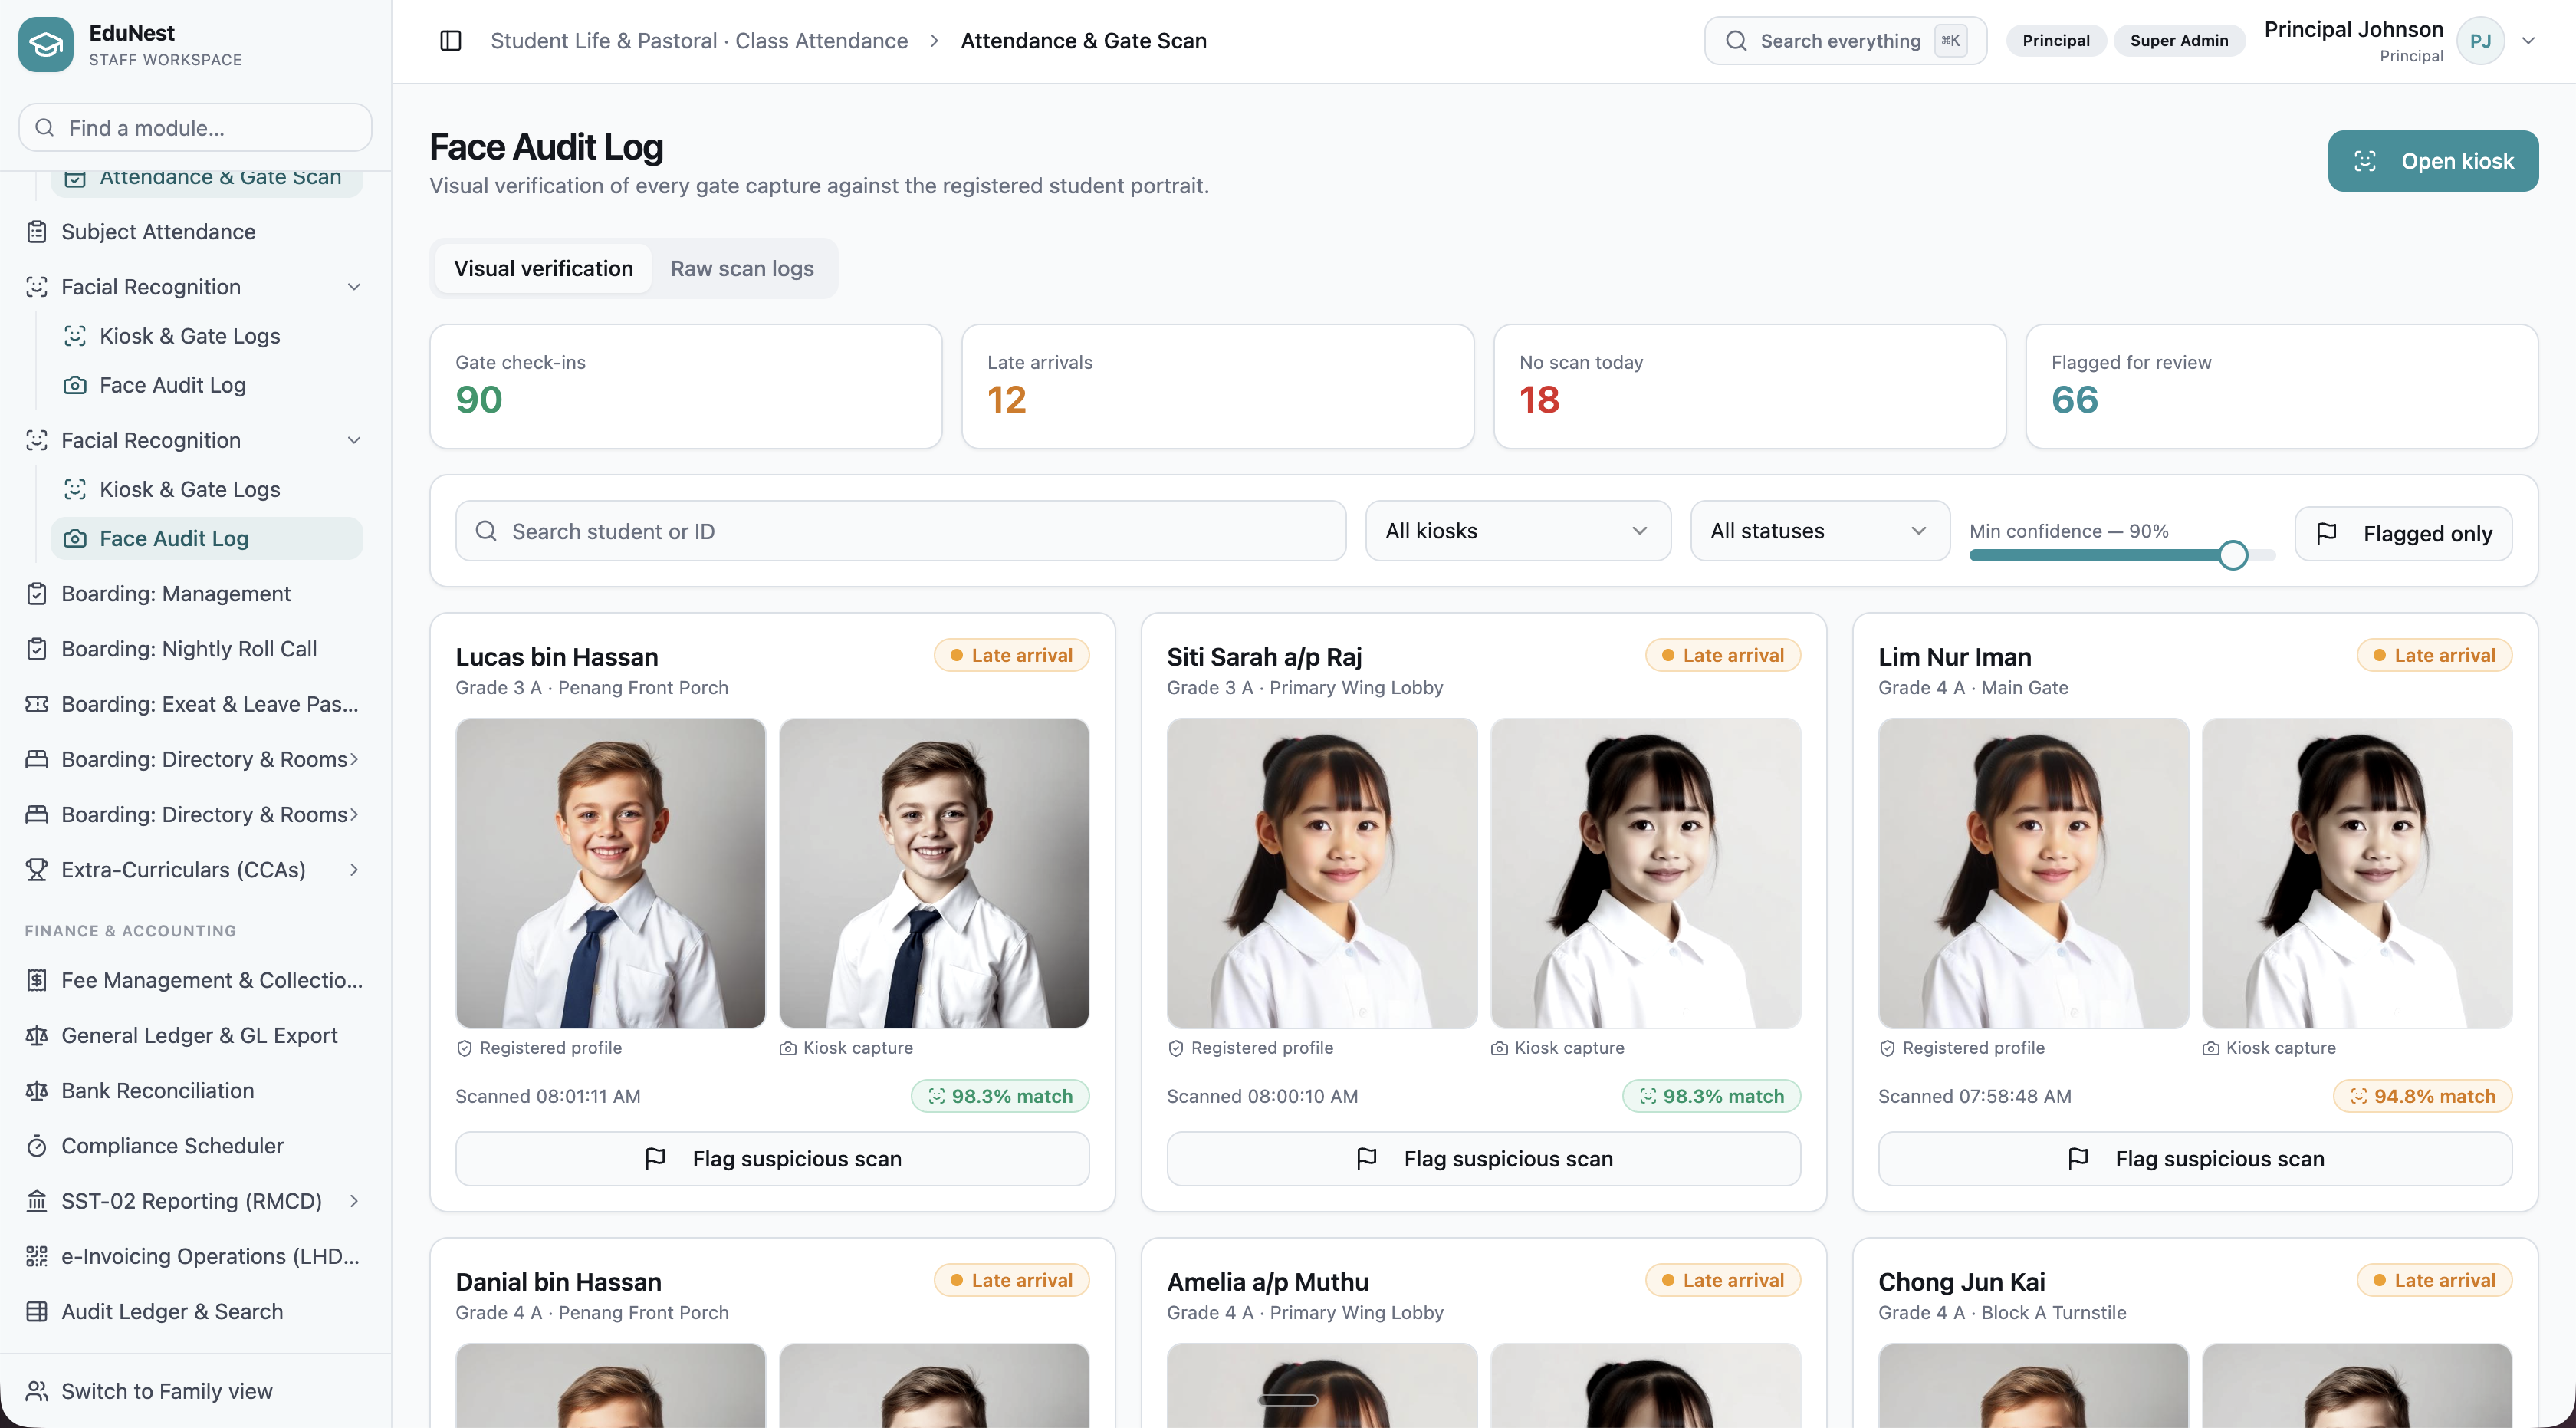Click the Audit Ledger table icon
The image size is (2576, 1428).
tap(37, 1312)
